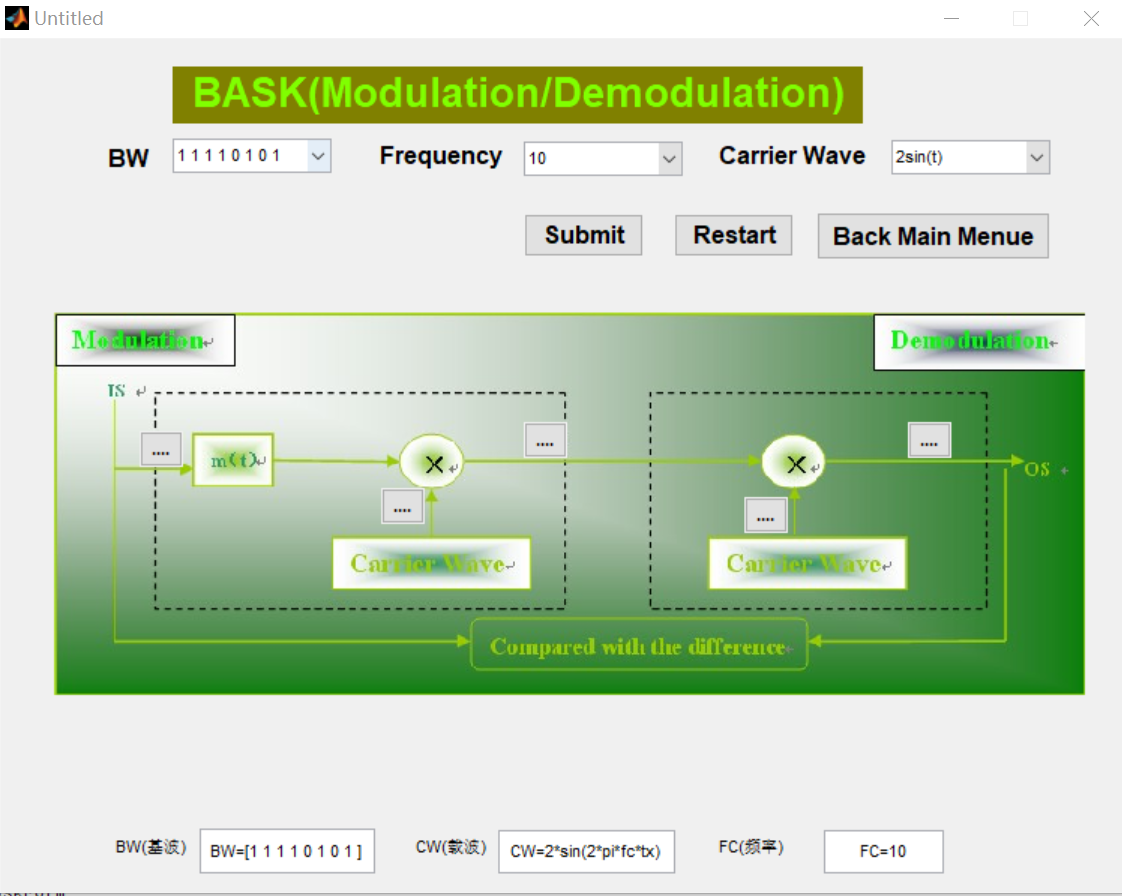Click the 'BW' label near top
This screenshot has height=896, width=1122.
coord(128,158)
